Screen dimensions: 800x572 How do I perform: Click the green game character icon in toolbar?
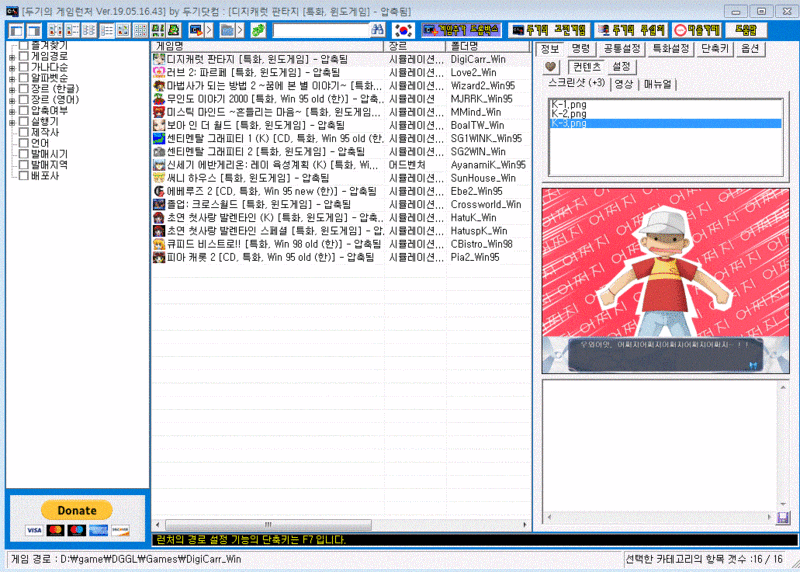click(174, 30)
